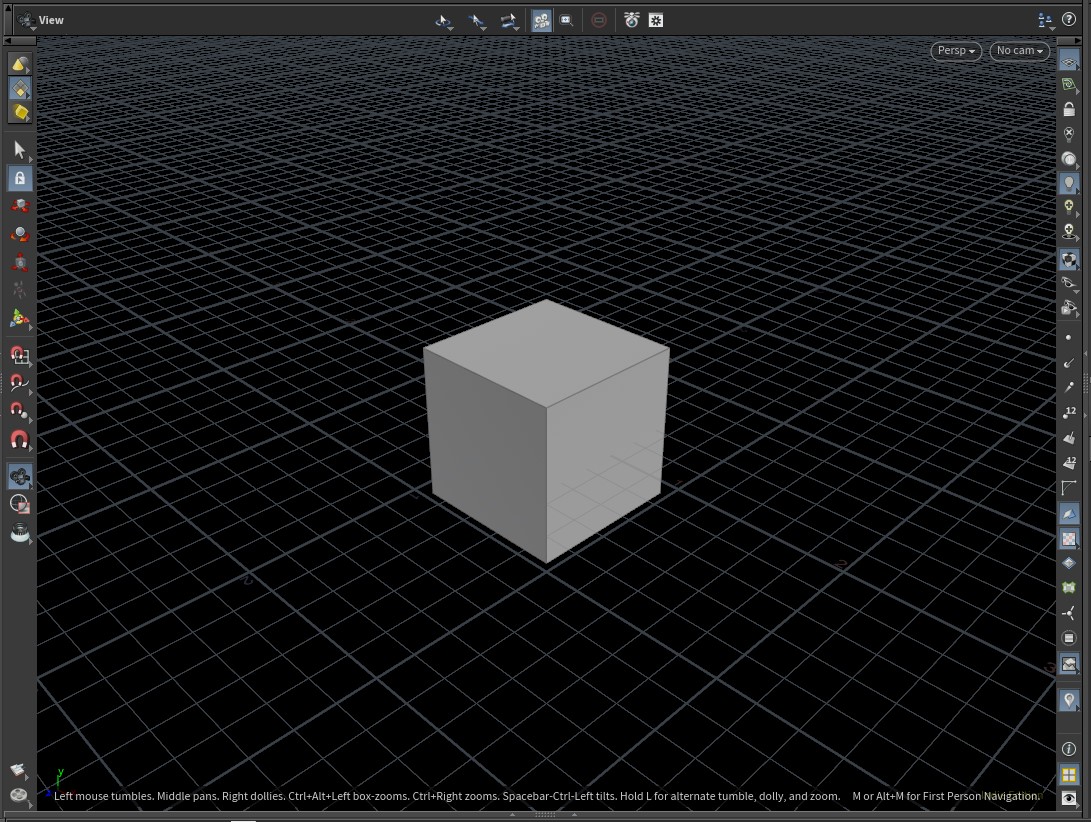
Task: Open the glasses stereo display dropdown icon
Action: click(1069, 283)
